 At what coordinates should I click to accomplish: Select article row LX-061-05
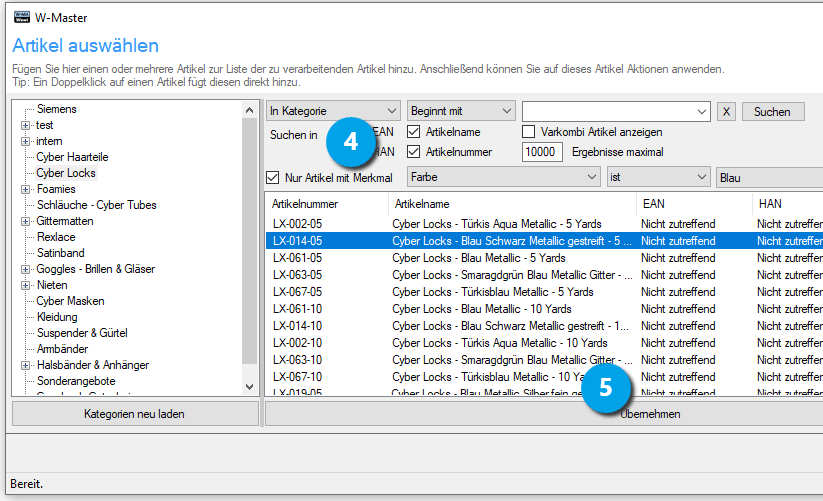[544, 258]
